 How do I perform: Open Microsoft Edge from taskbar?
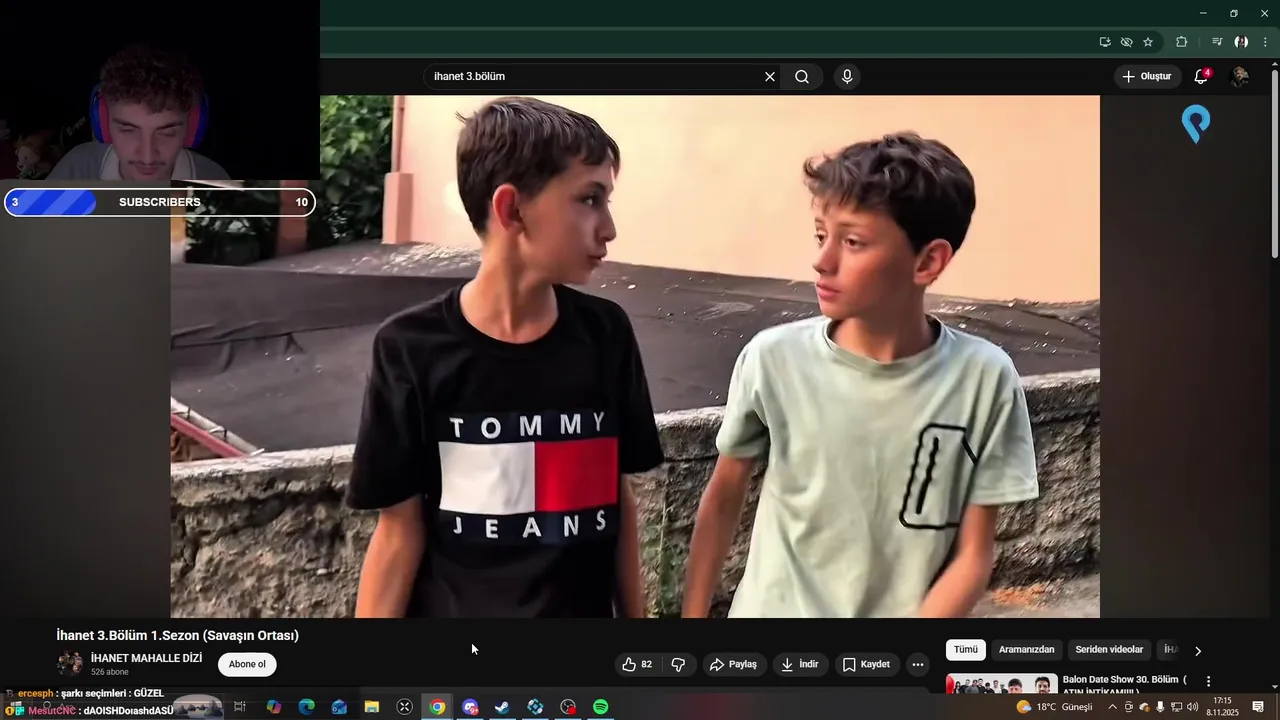[306, 707]
